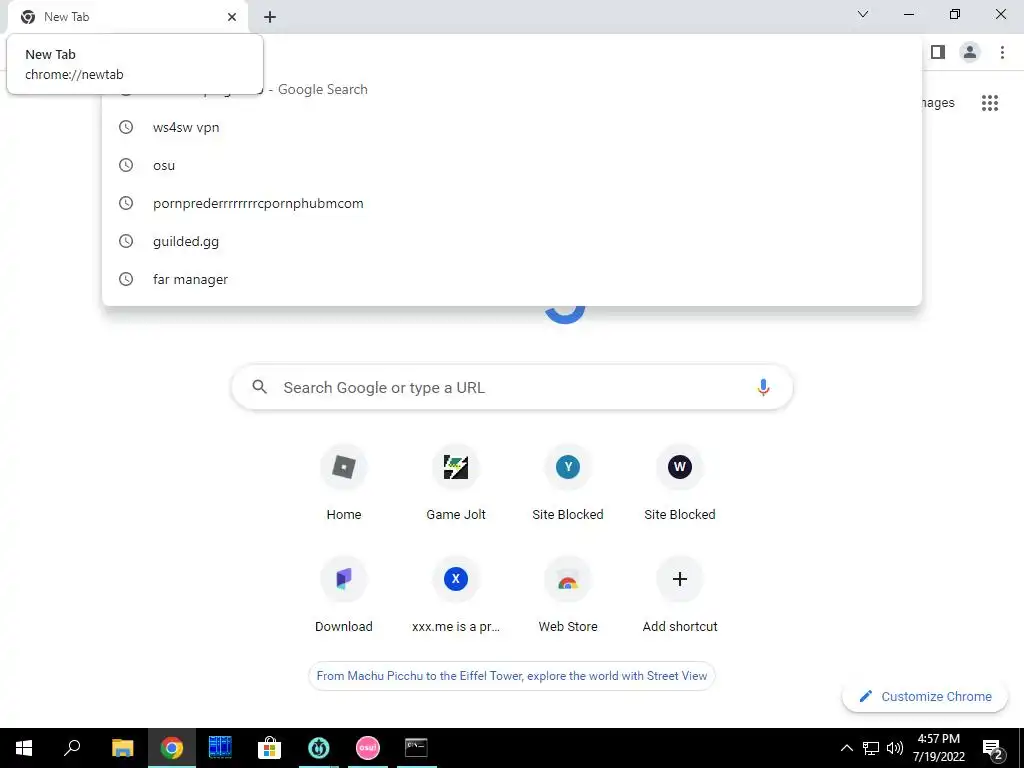
Task: Open the Site Blocked shortcut with W icon
Action: pos(680,483)
